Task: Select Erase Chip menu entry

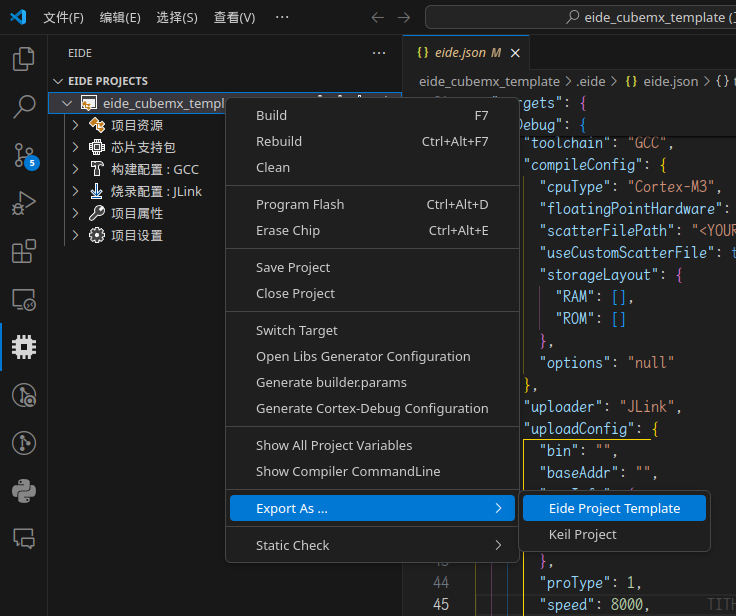Action: pos(372,231)
